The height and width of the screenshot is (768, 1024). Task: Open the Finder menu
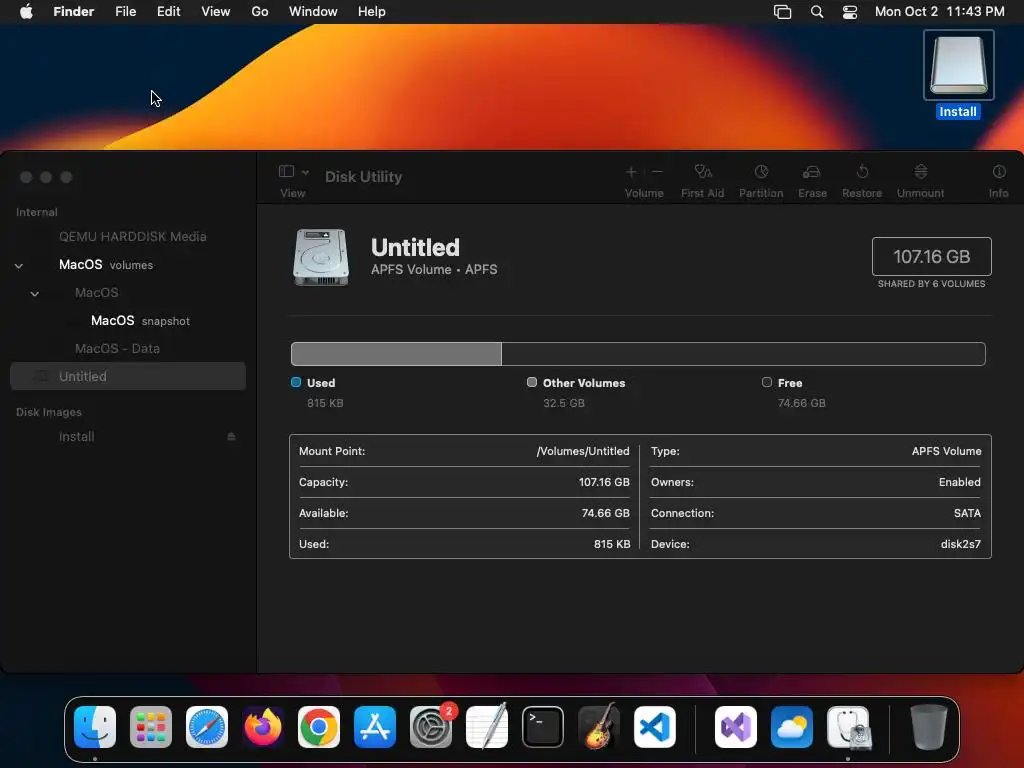pyautogui.click(x=74, y=12)
